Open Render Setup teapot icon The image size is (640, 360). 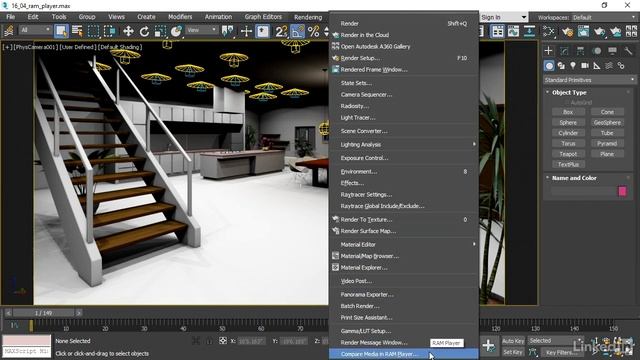click(567, 31)
